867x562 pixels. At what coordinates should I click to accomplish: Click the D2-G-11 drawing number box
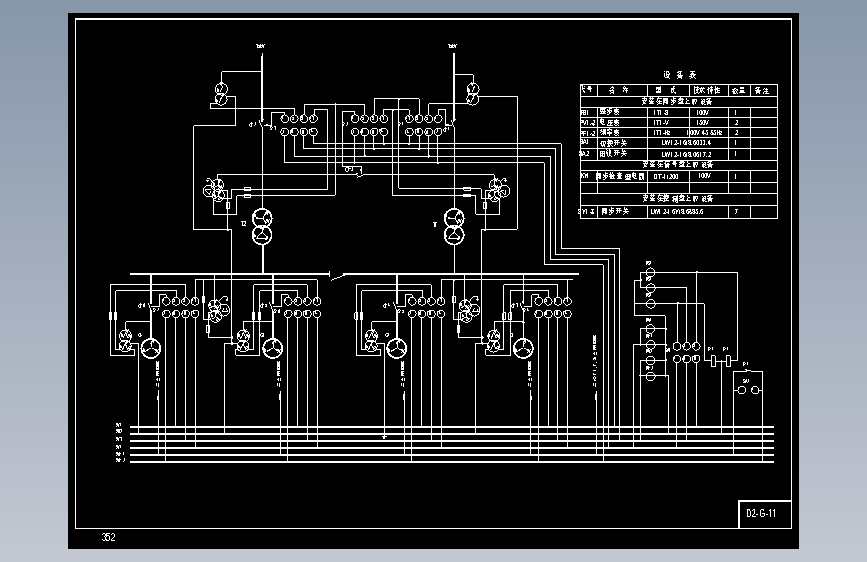(x=765, y=514)
